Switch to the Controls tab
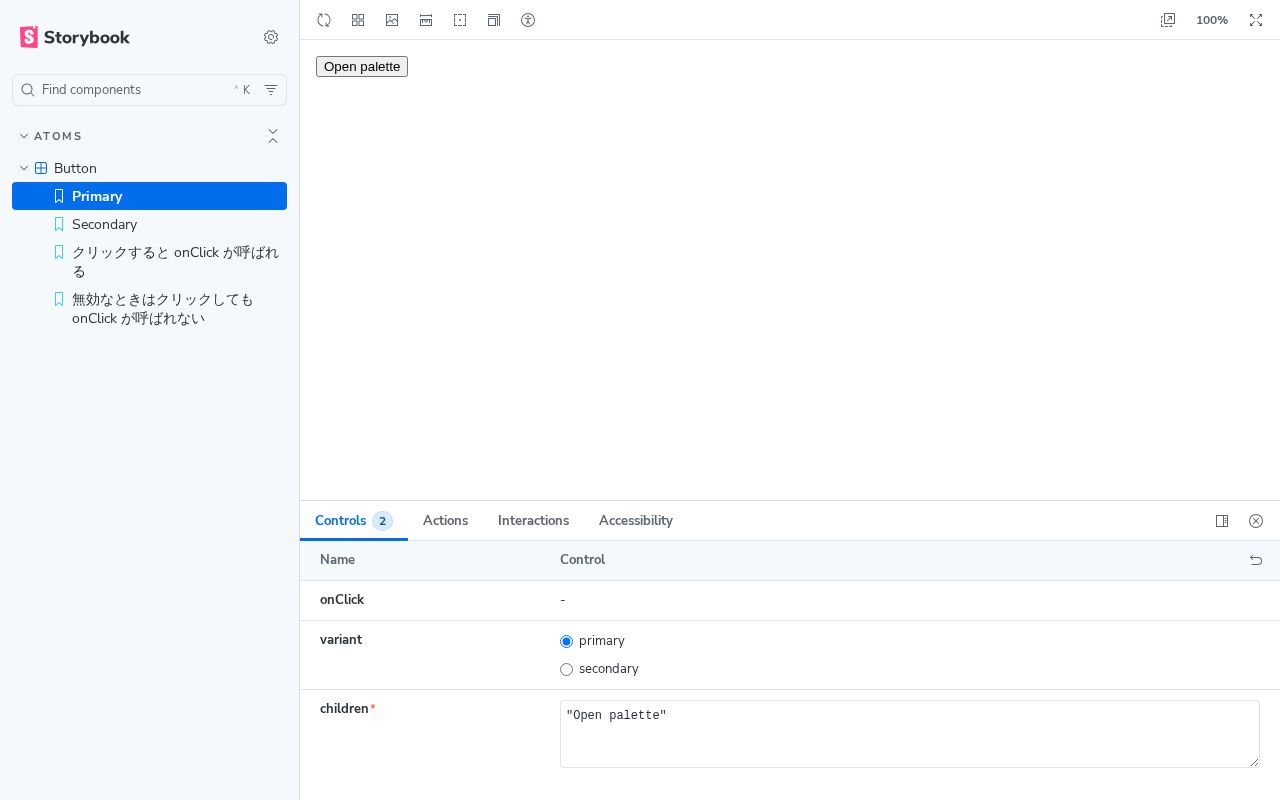1280x800 pixels. pos(354,520)
